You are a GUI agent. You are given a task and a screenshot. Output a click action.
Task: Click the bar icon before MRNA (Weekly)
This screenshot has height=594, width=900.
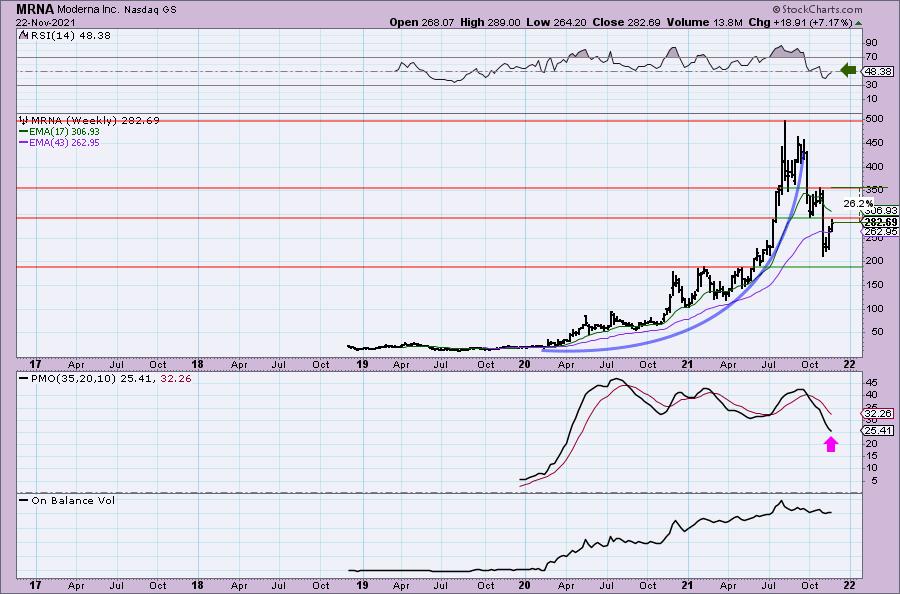[24, 121]
